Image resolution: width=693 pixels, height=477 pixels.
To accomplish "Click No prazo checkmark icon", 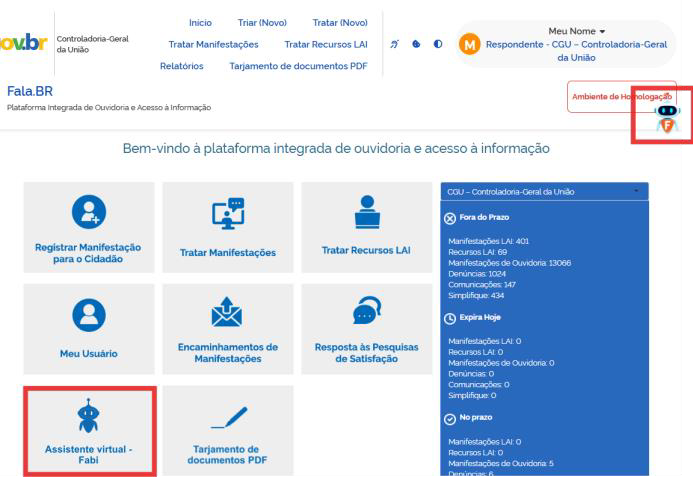I will pos(450,419).
